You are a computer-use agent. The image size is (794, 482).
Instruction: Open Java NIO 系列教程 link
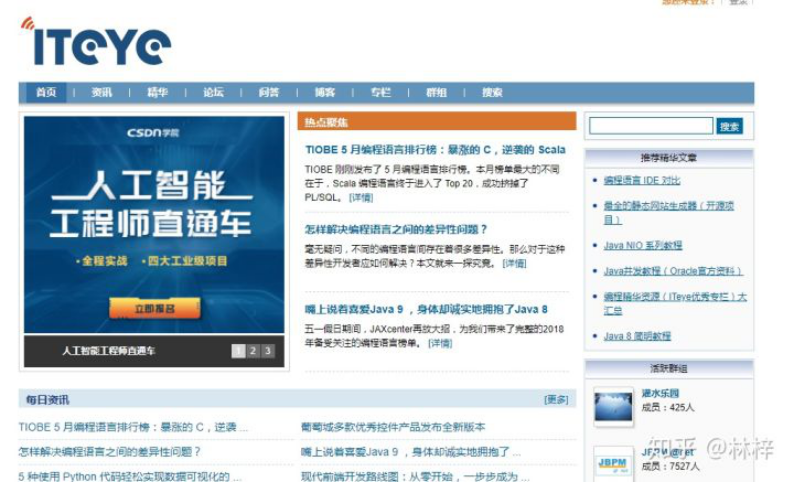click(x=643, y=246)
